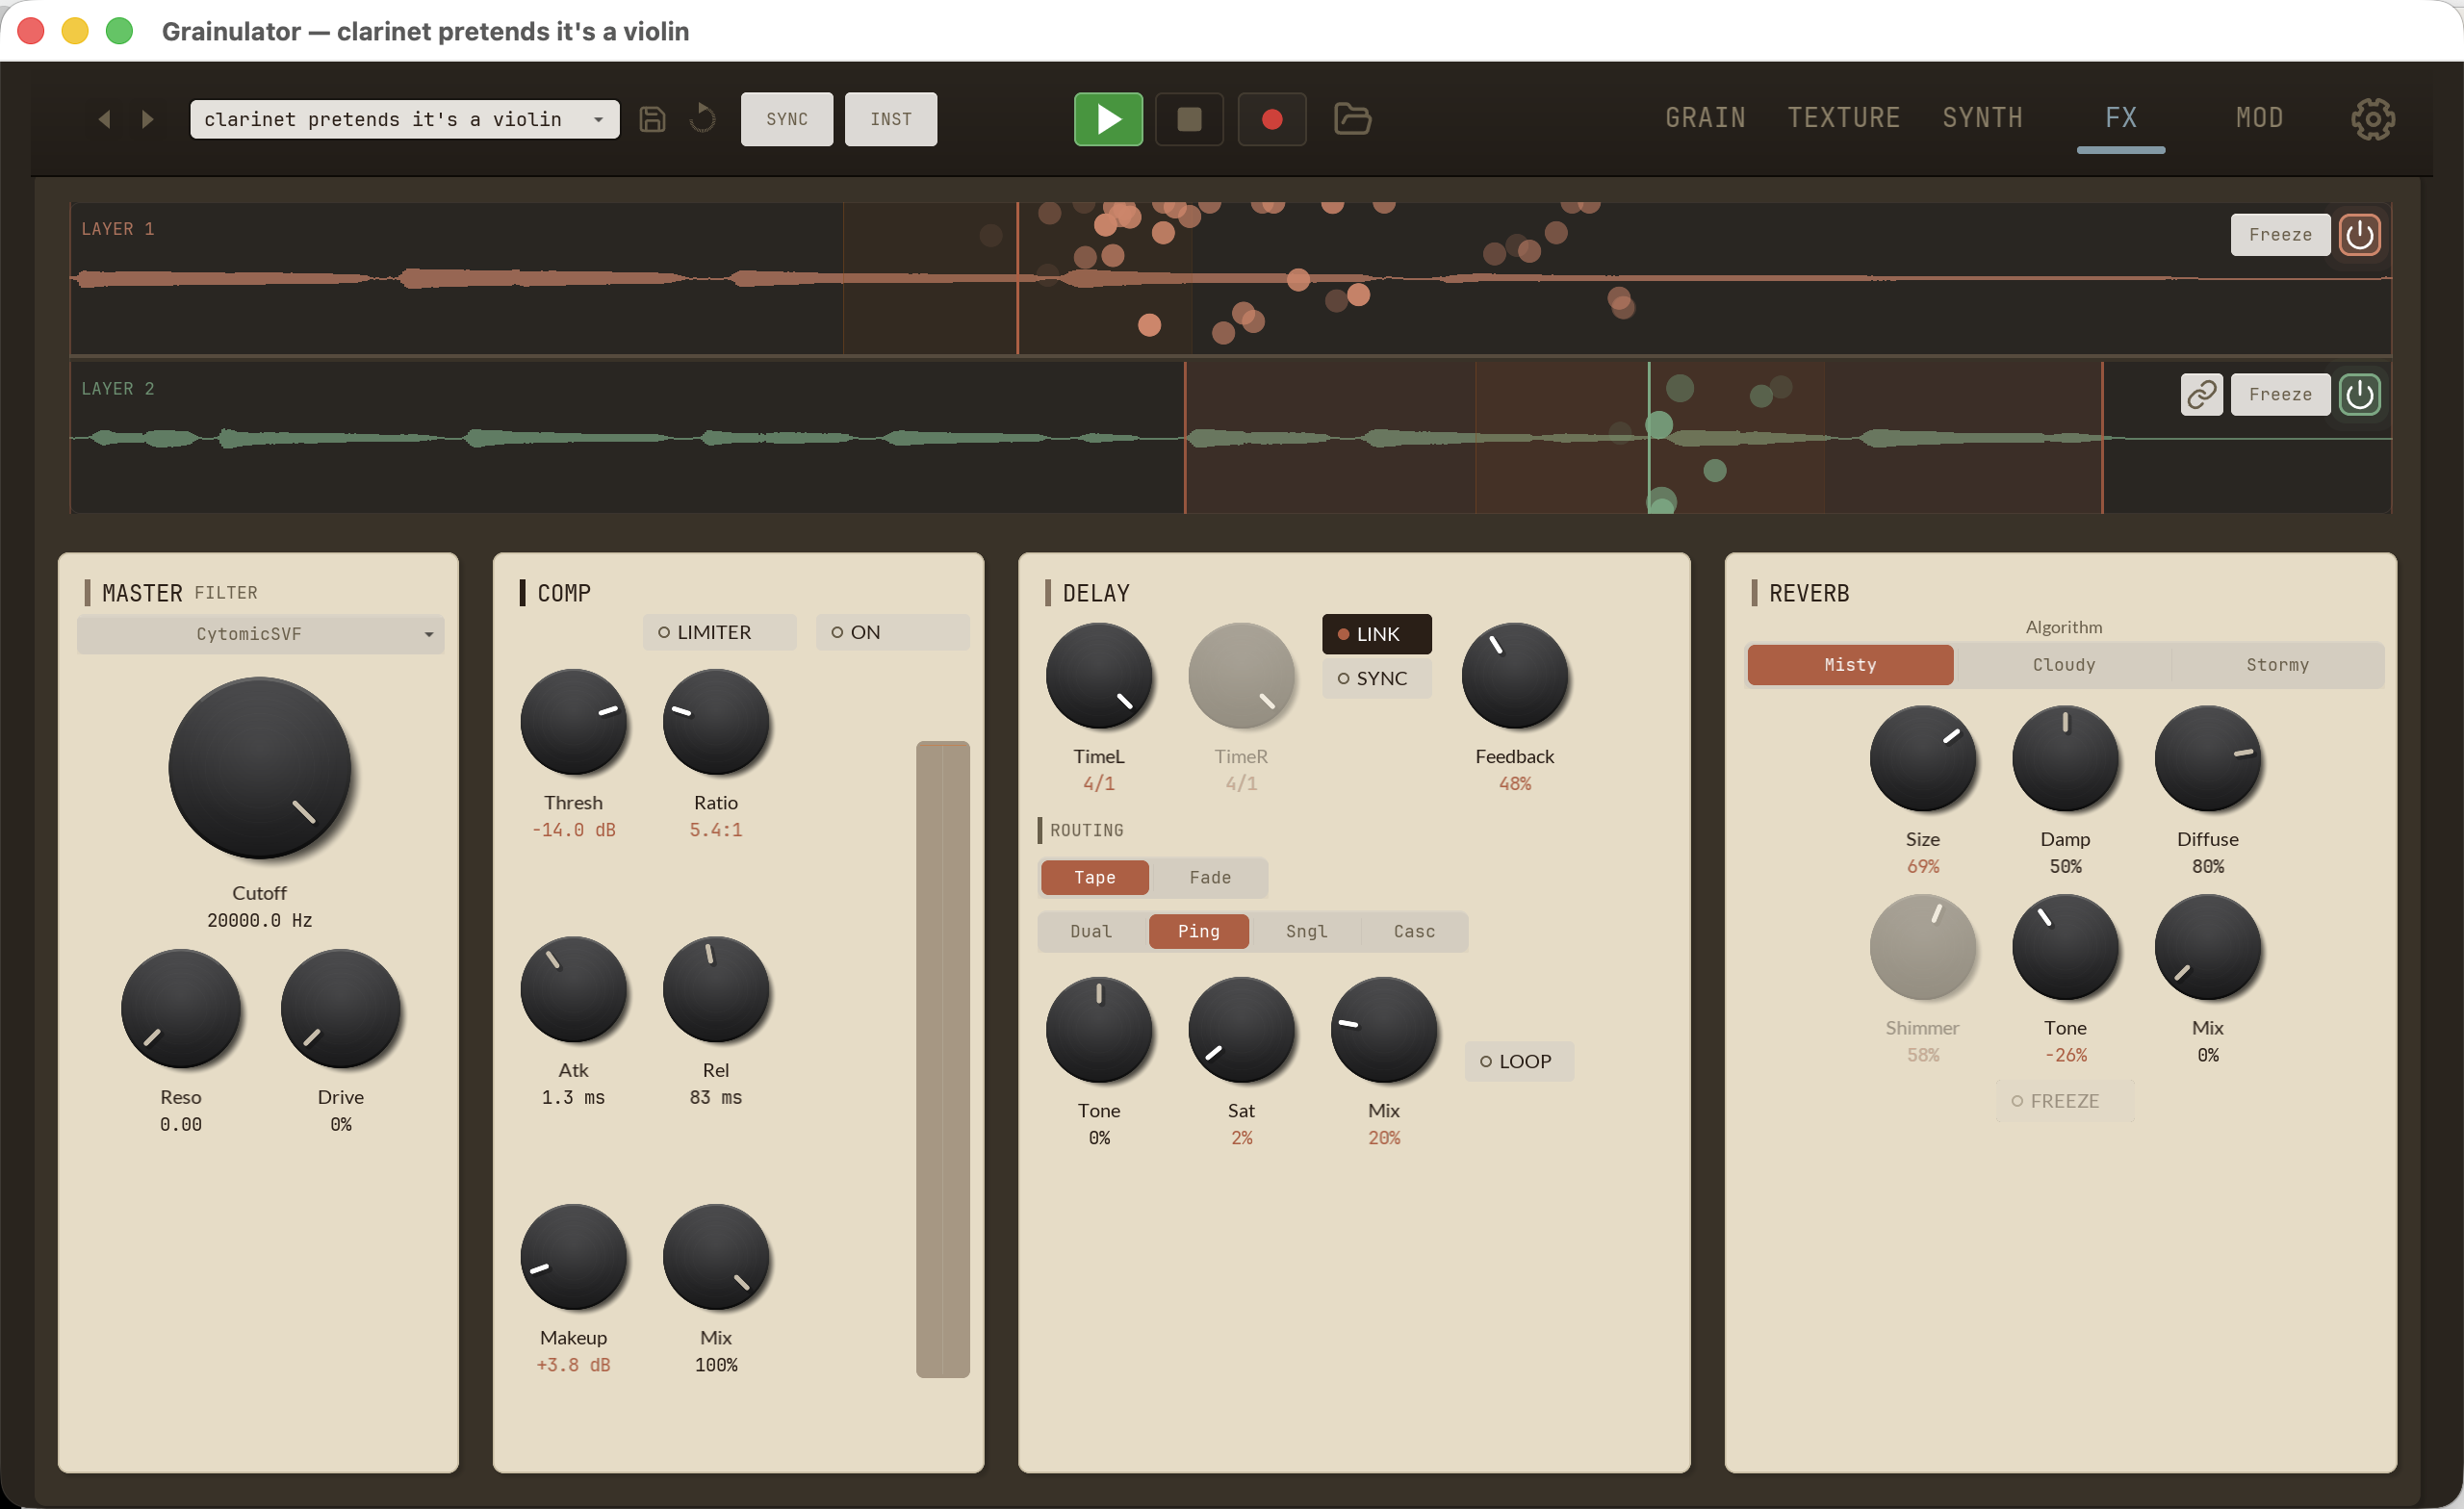Enable the delay SYNC toggle
The height and width of the screenshot is (1509, 2464).
point(1377,678)
